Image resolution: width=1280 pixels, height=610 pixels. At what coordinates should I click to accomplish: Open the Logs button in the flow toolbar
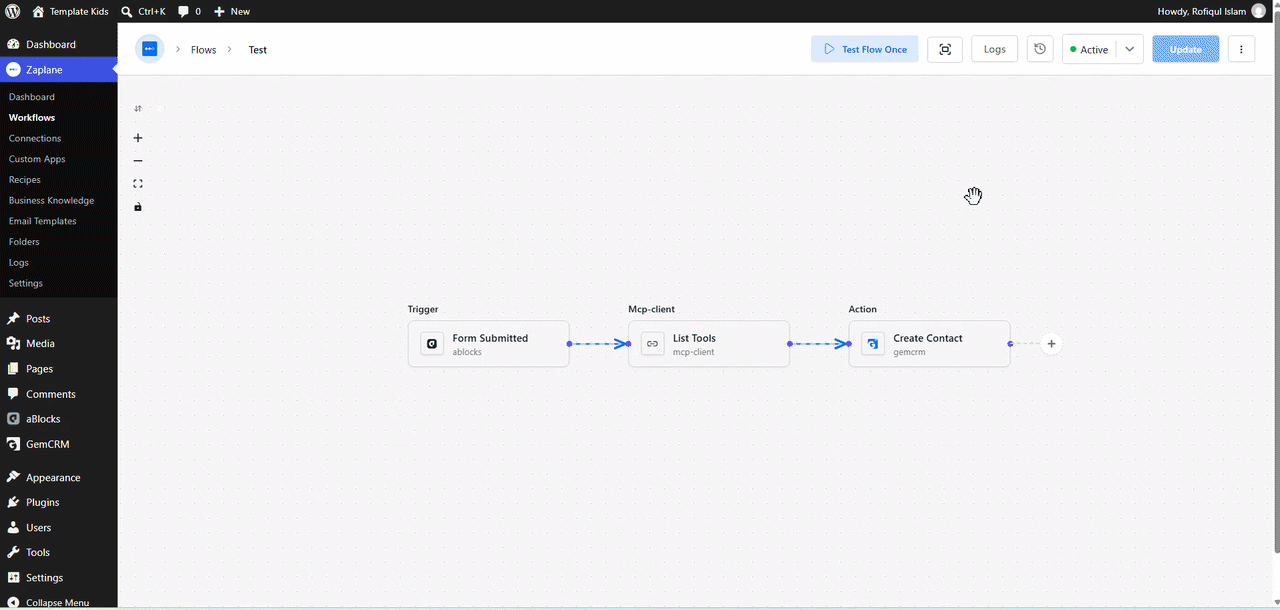(995, 49)
